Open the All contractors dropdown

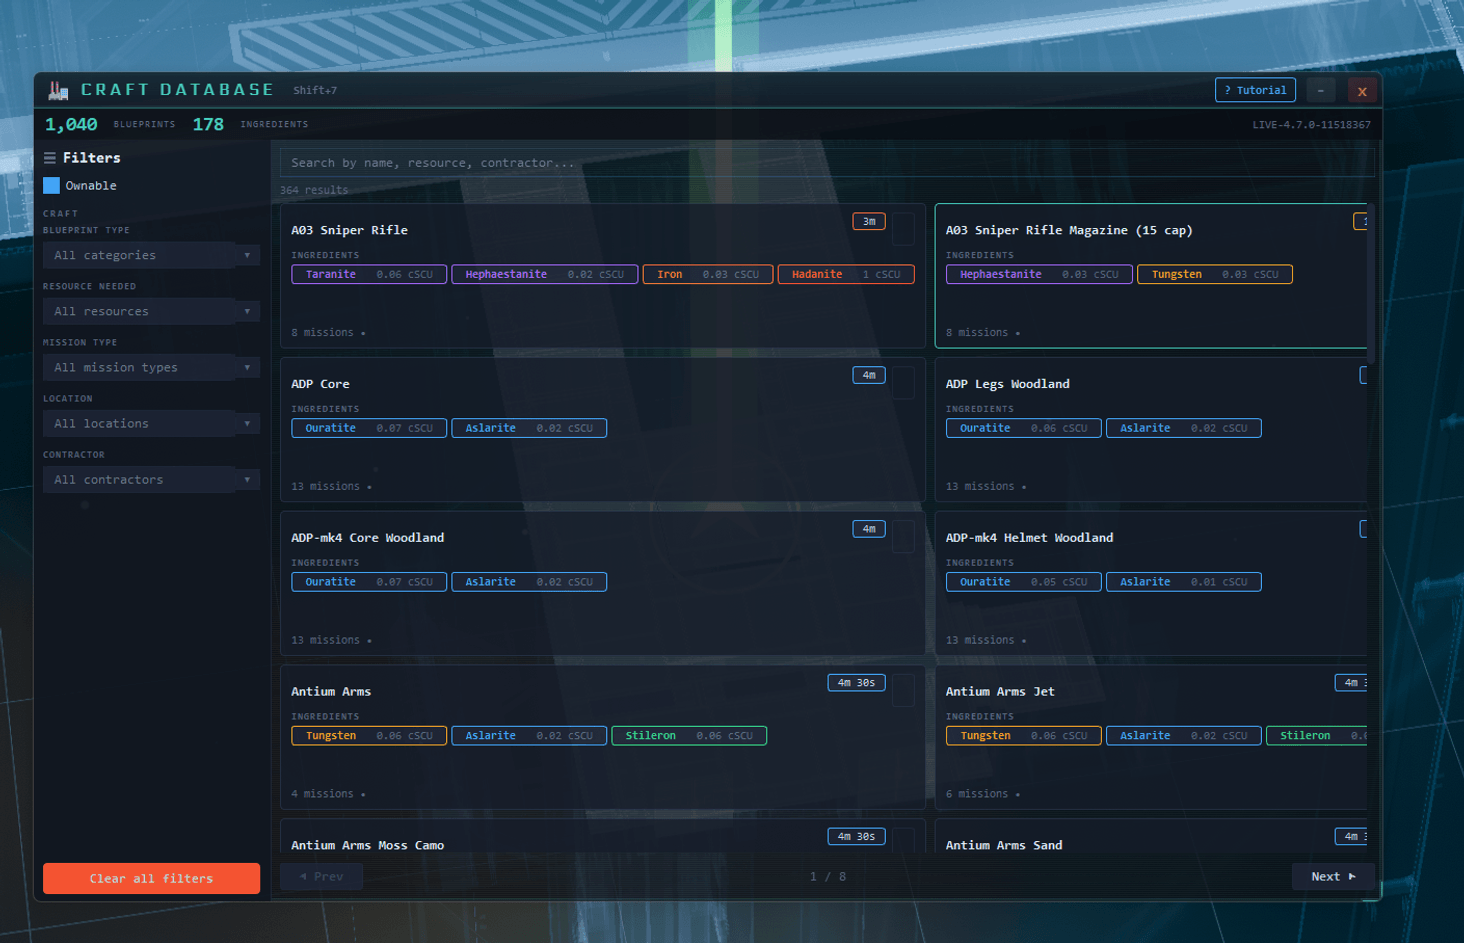151,480
